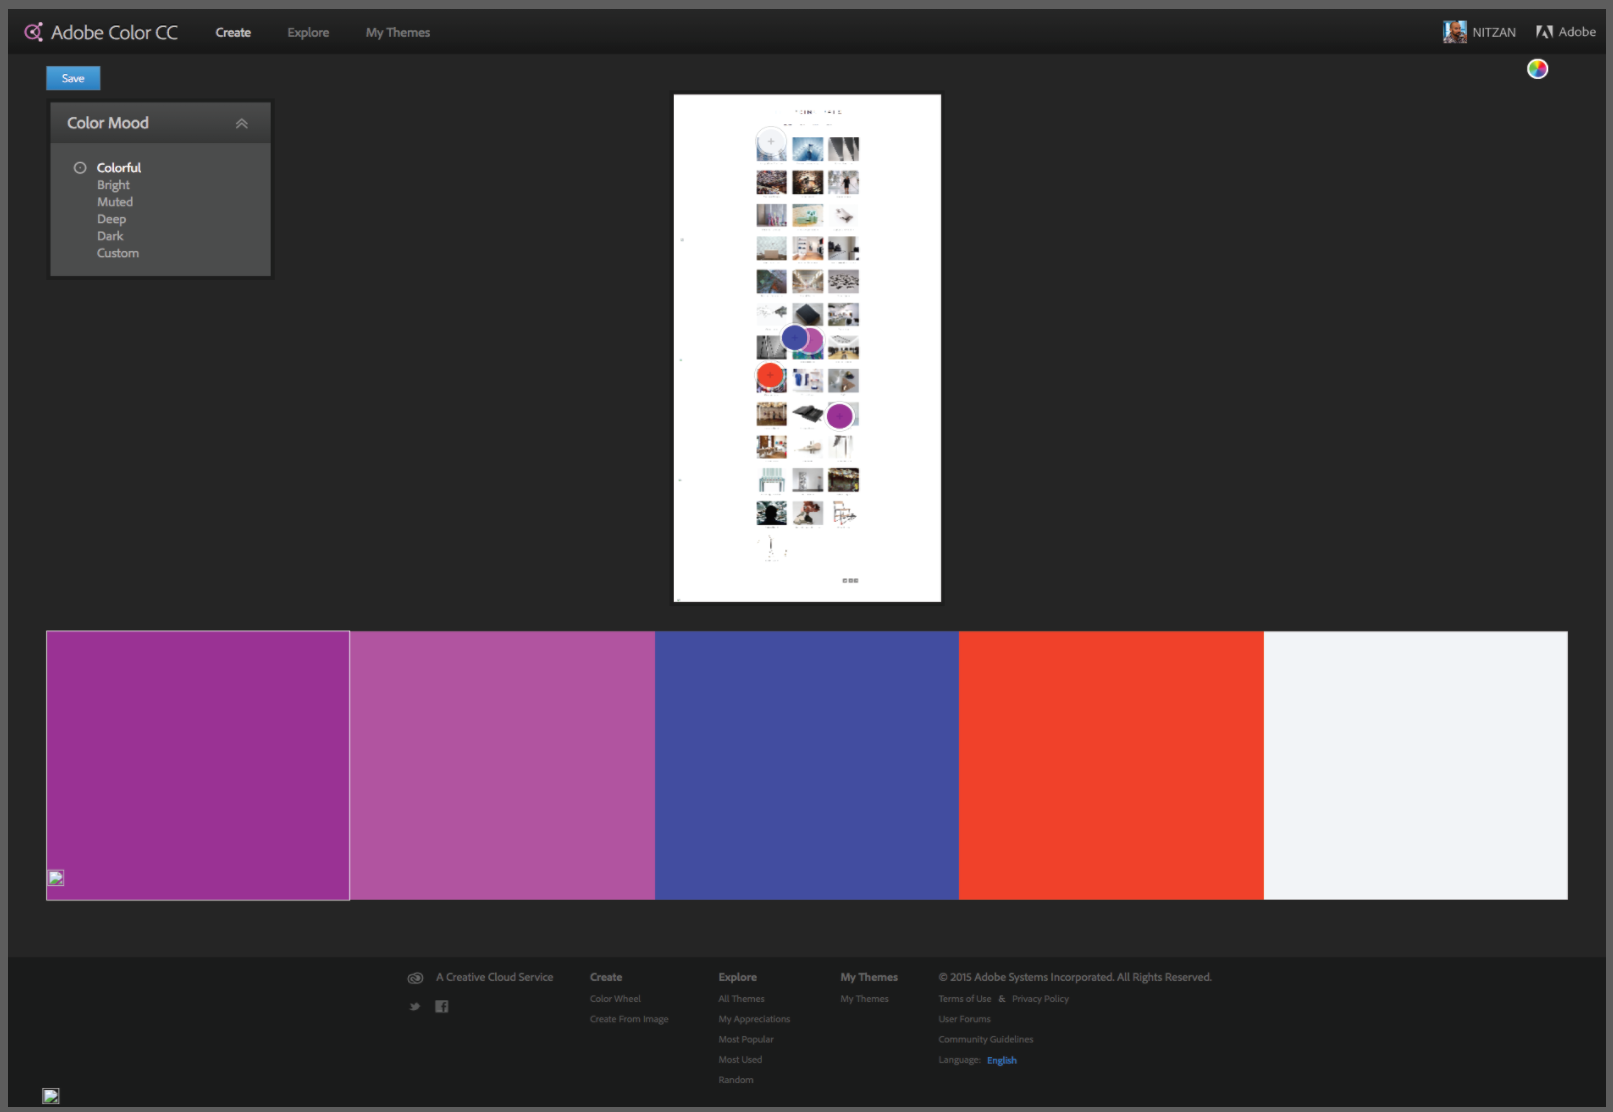Select the red-orange color swatch

tap(1111, 765)
